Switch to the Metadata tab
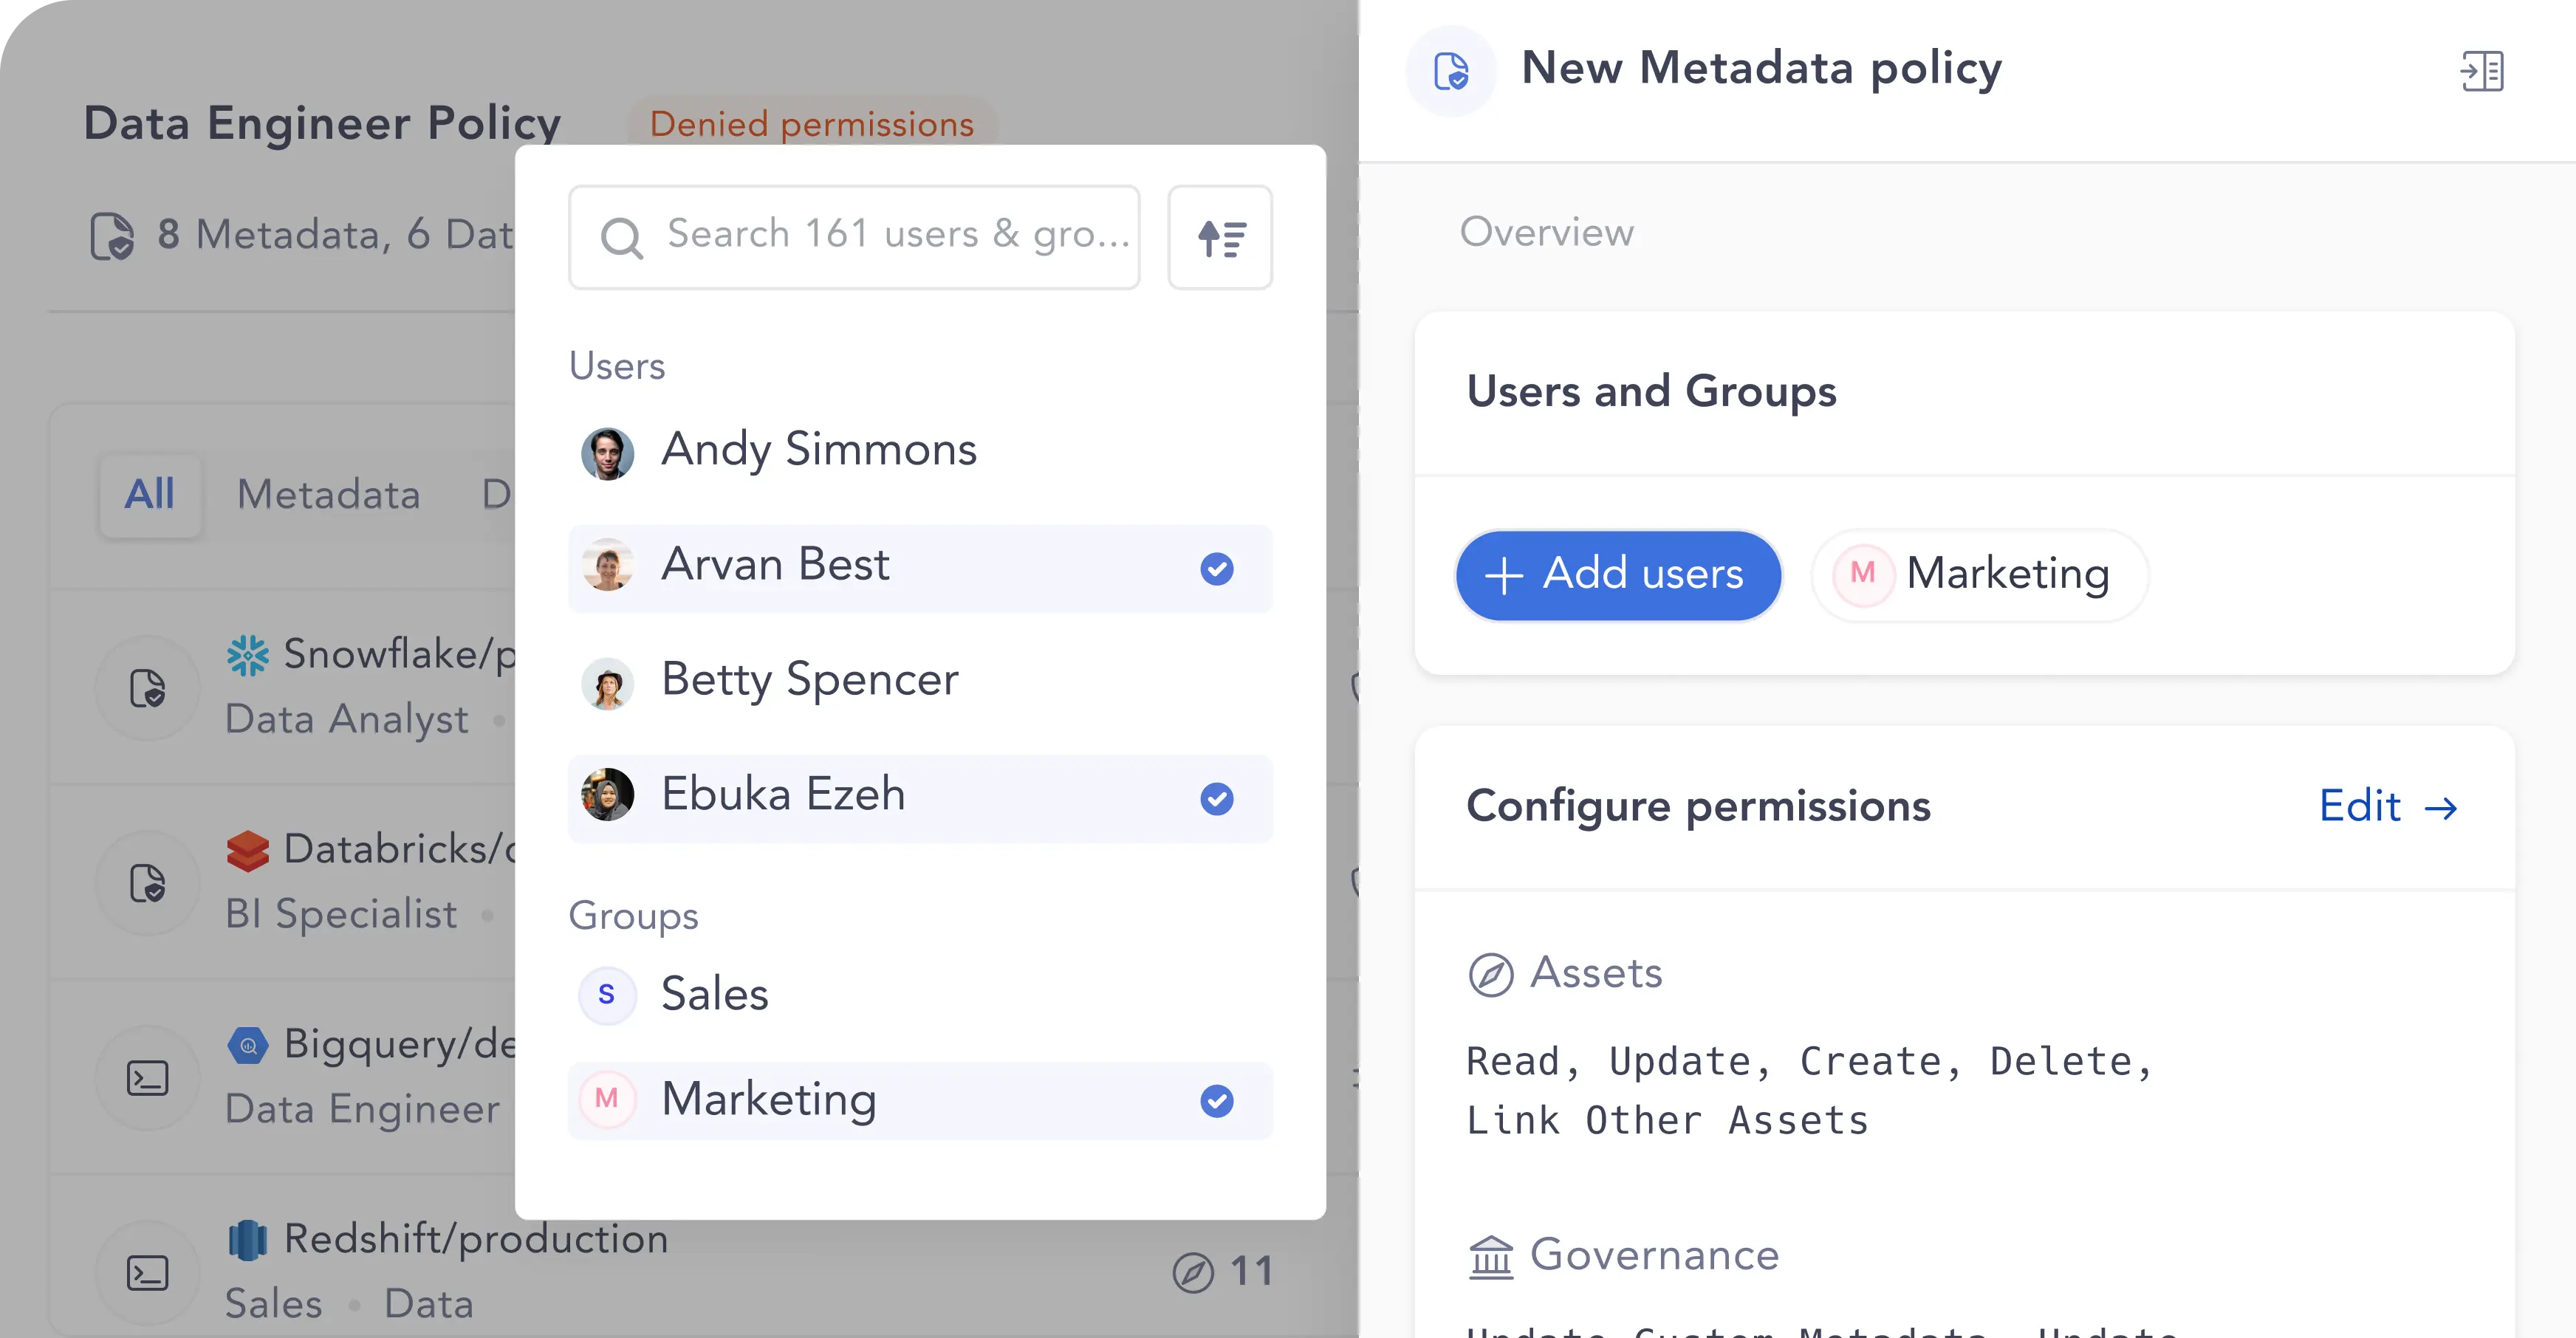Image resolution: width=2576 pixels, height=1338 pixels. tap(328, 495)
